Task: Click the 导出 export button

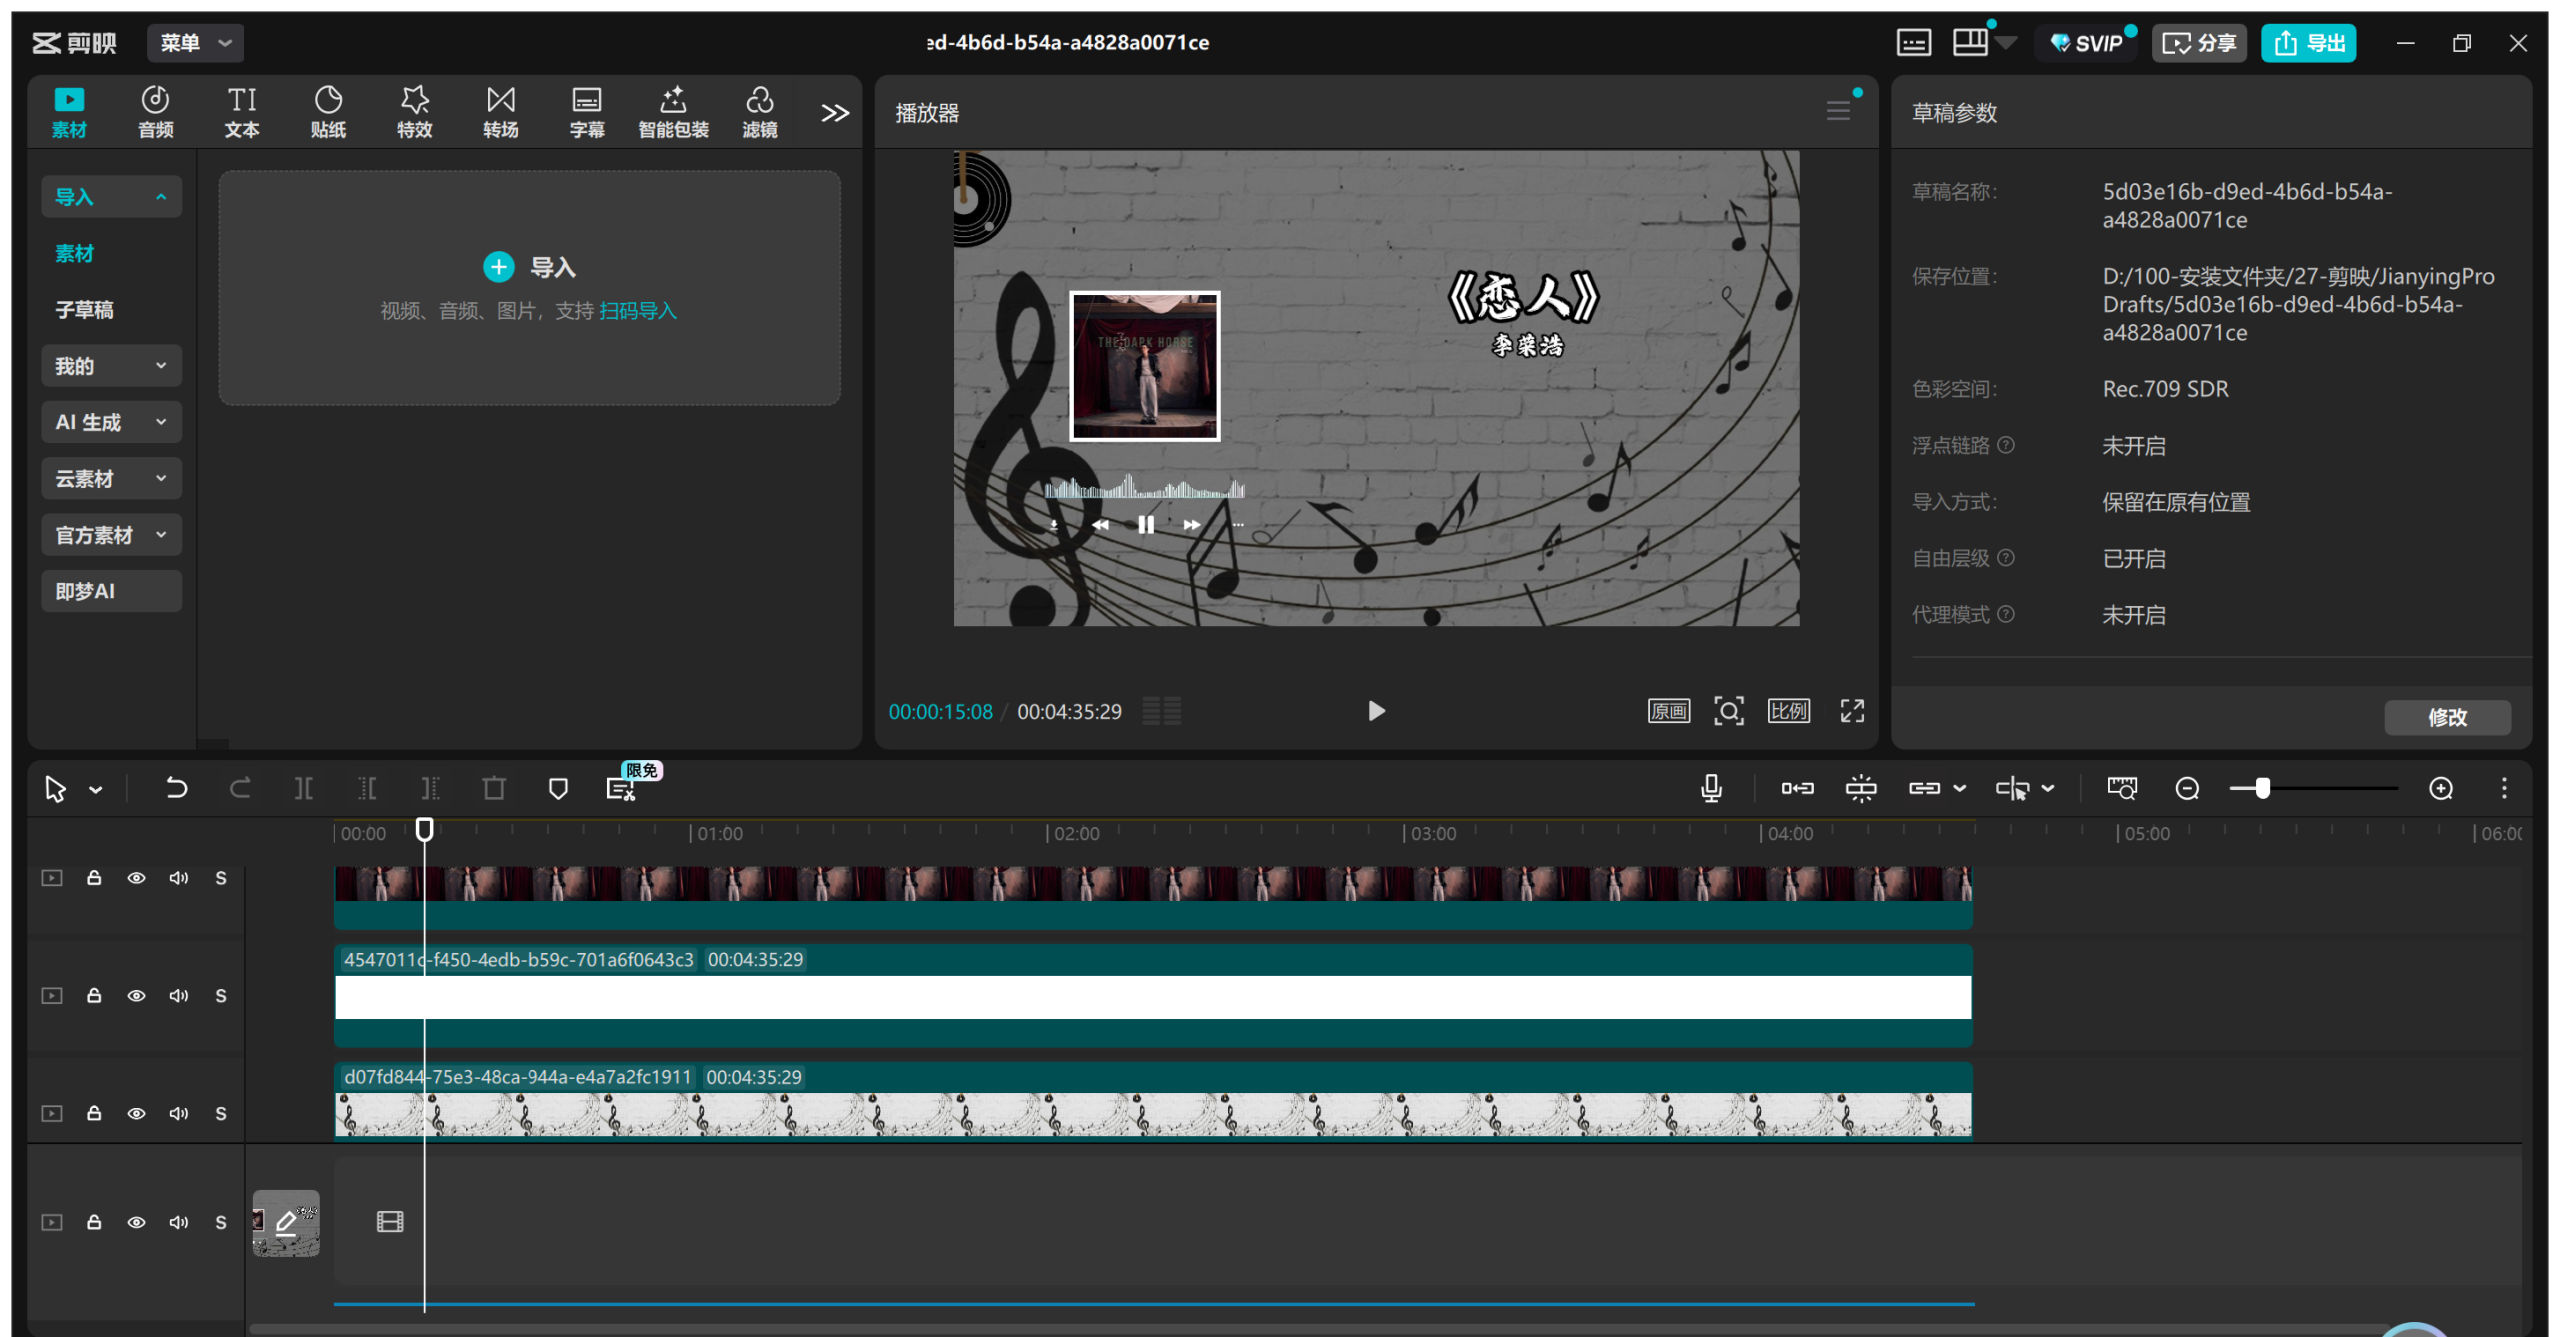Action: pyautogui.click(x=2309, y=43)
